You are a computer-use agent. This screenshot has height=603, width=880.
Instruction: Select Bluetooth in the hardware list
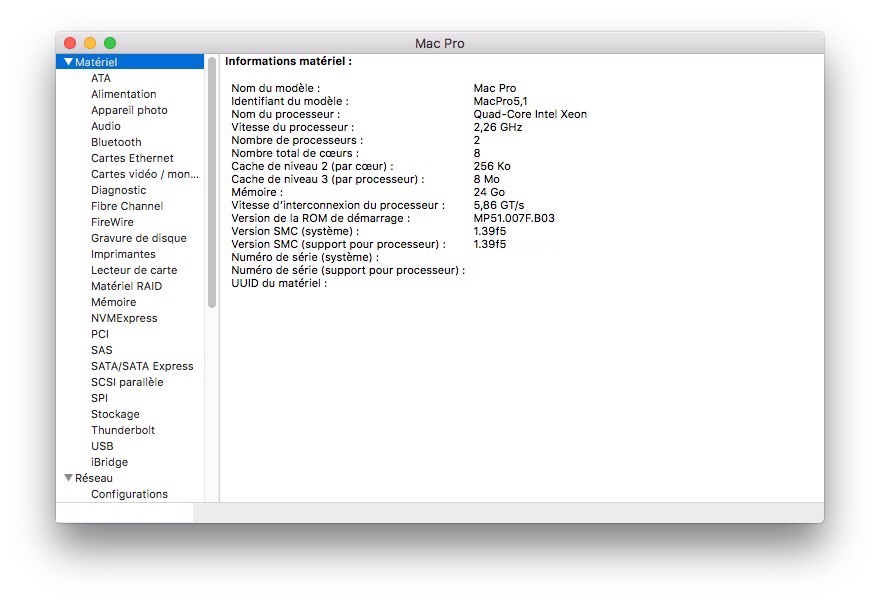116,142
